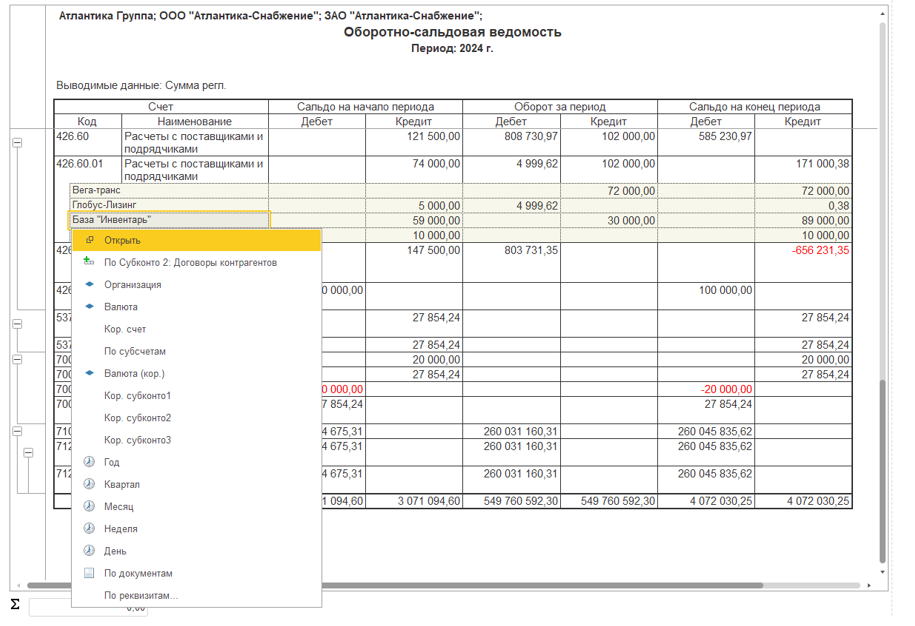Choose Кор. субконто3 menu entry
The height and width of the screenshot is (626, 915).
[x=197, y=440]
